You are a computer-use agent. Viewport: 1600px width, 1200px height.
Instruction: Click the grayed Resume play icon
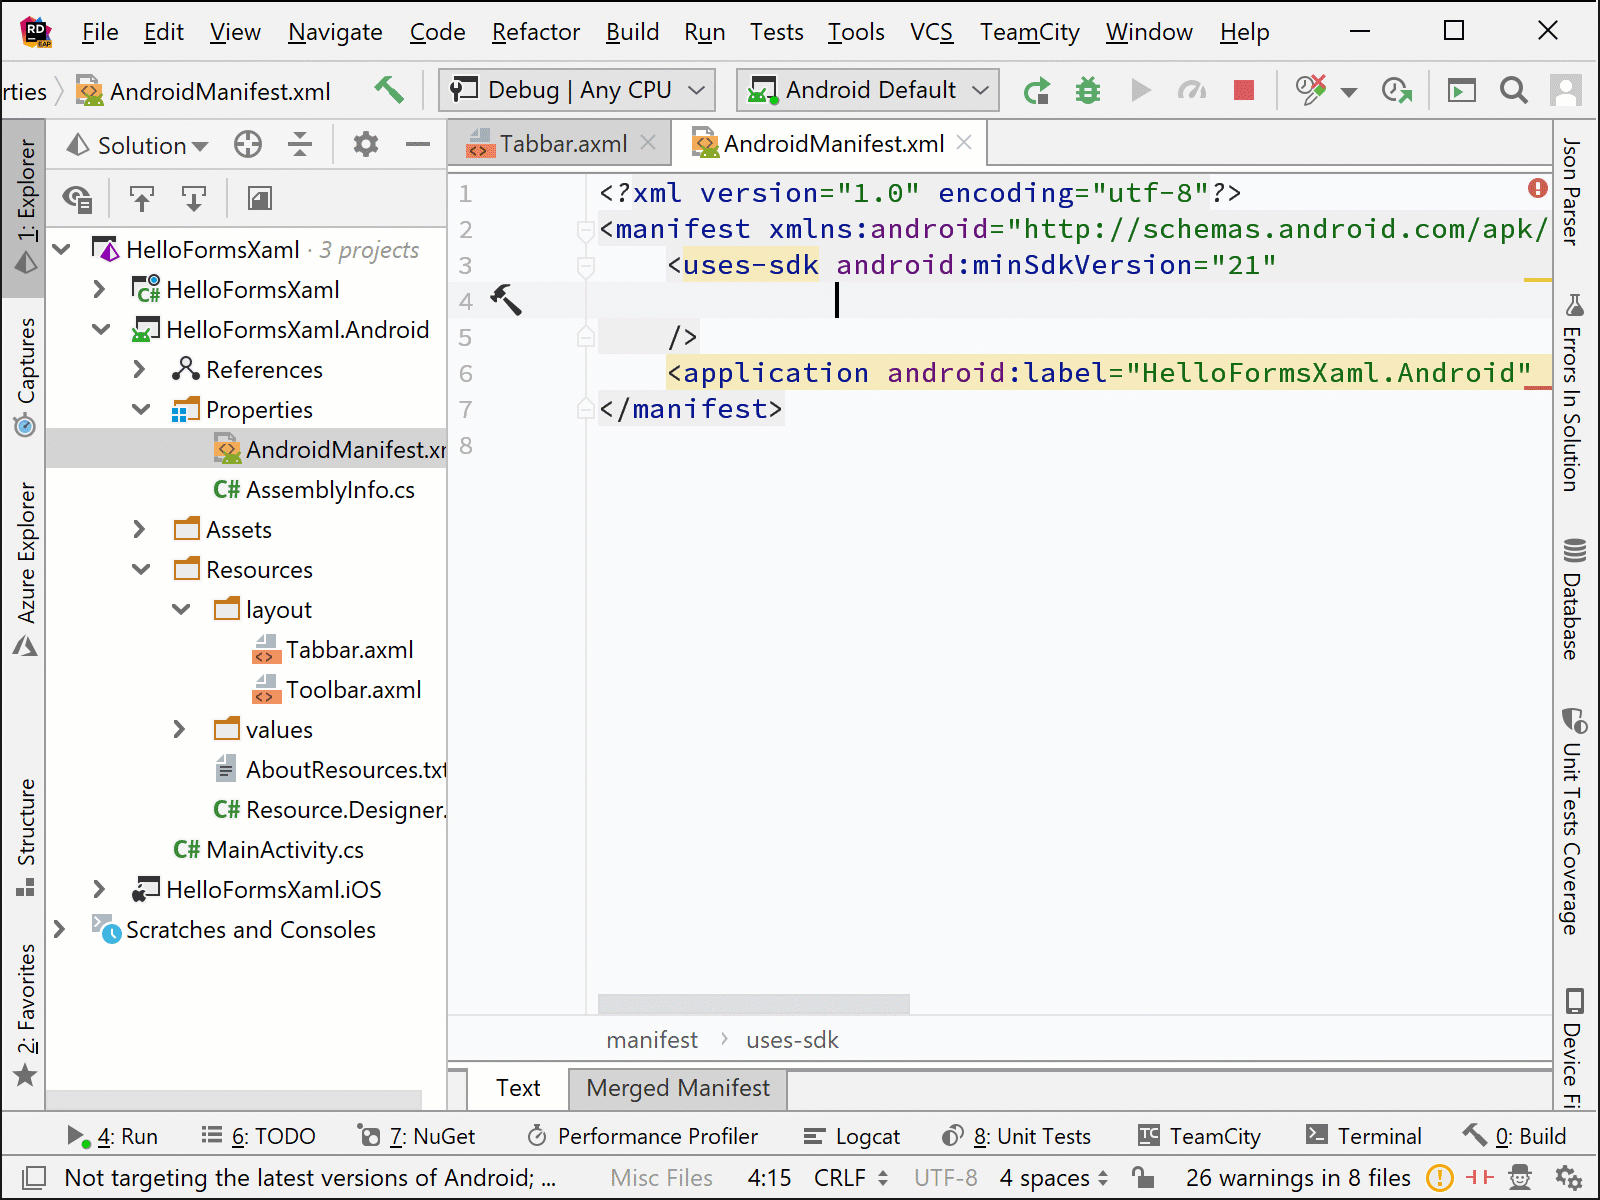tap(1140, 91)
